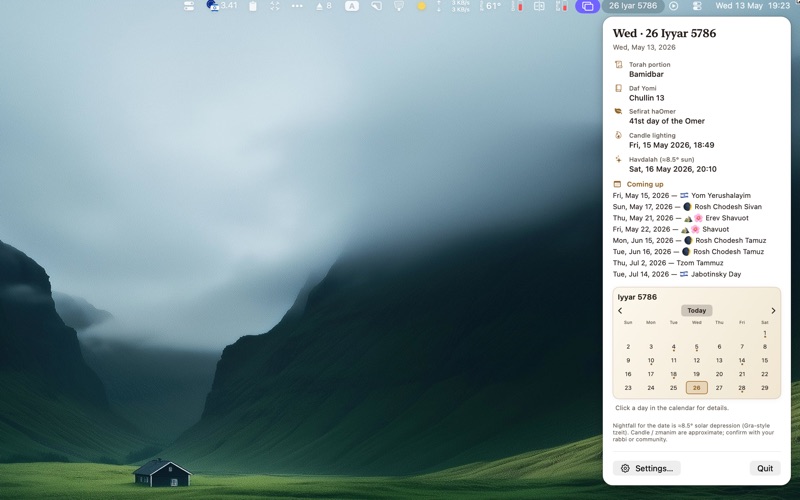Click the 'Fri, May 22, 2026 Shavuot' row
Screen dimensions: 800x500
tap(671, 229)
